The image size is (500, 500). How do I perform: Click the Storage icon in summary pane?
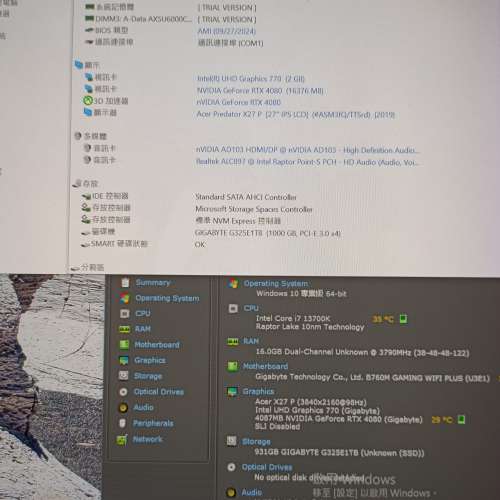[231, 441]
